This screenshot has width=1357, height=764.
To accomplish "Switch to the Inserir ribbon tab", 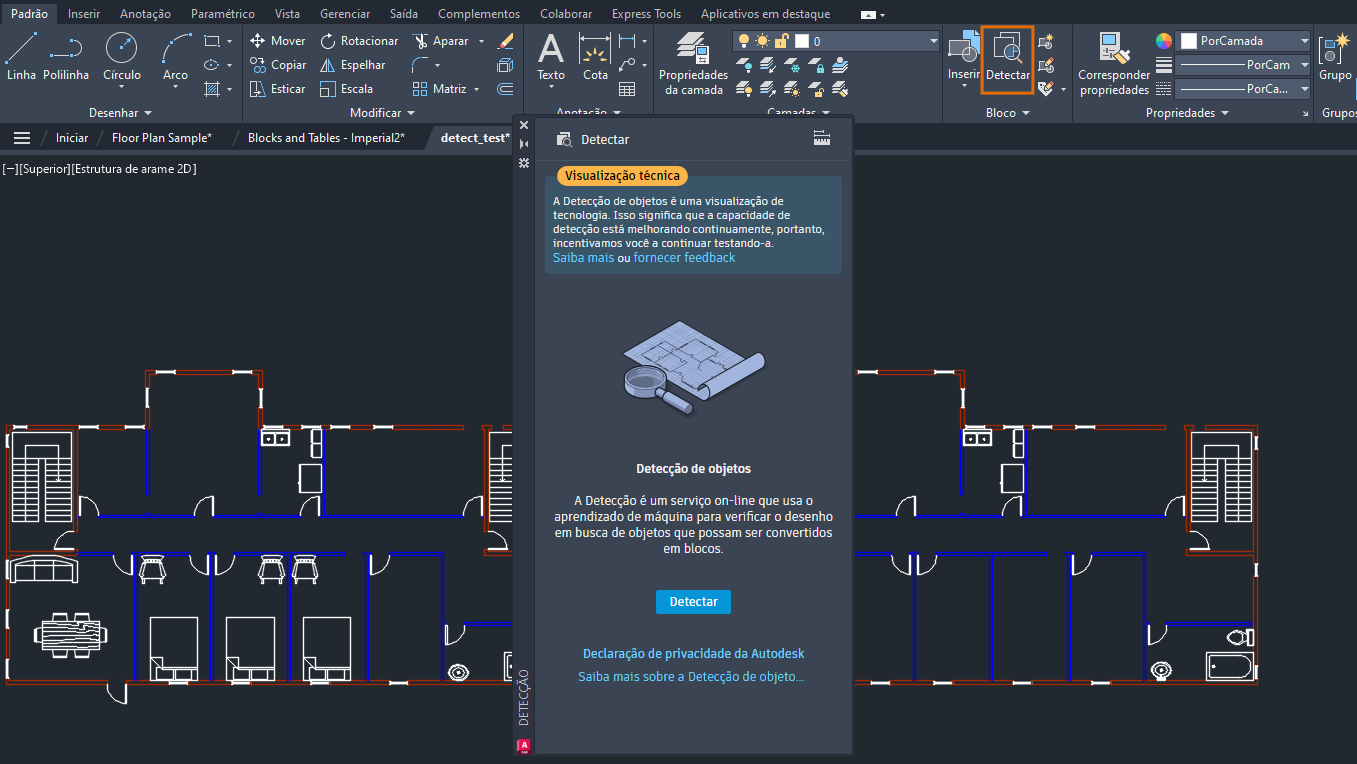I will coord(84,14).
